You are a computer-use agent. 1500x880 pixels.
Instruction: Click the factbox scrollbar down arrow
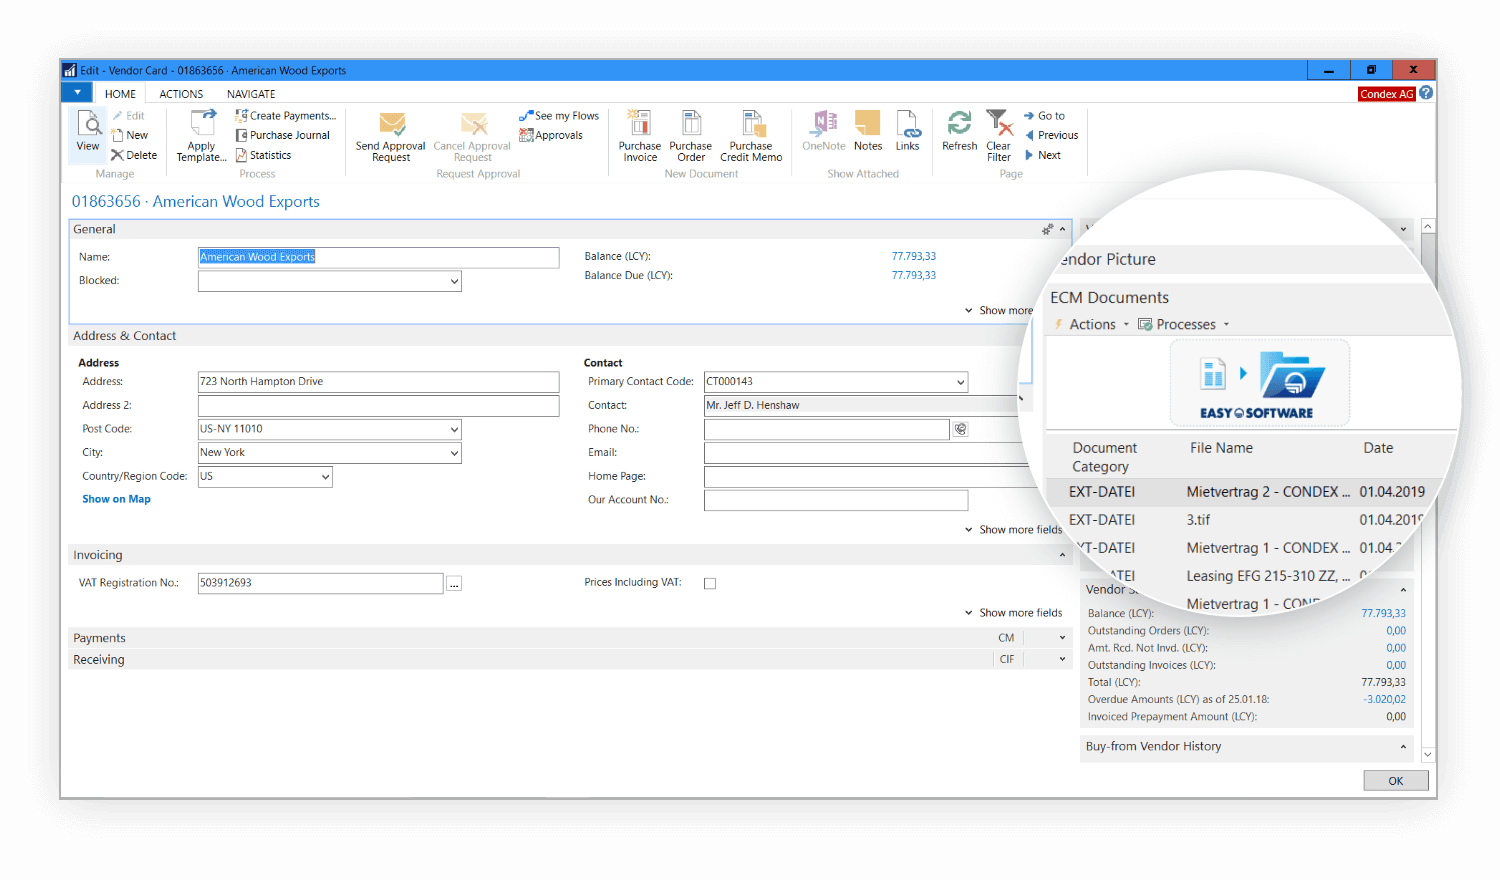point(1428,755)
